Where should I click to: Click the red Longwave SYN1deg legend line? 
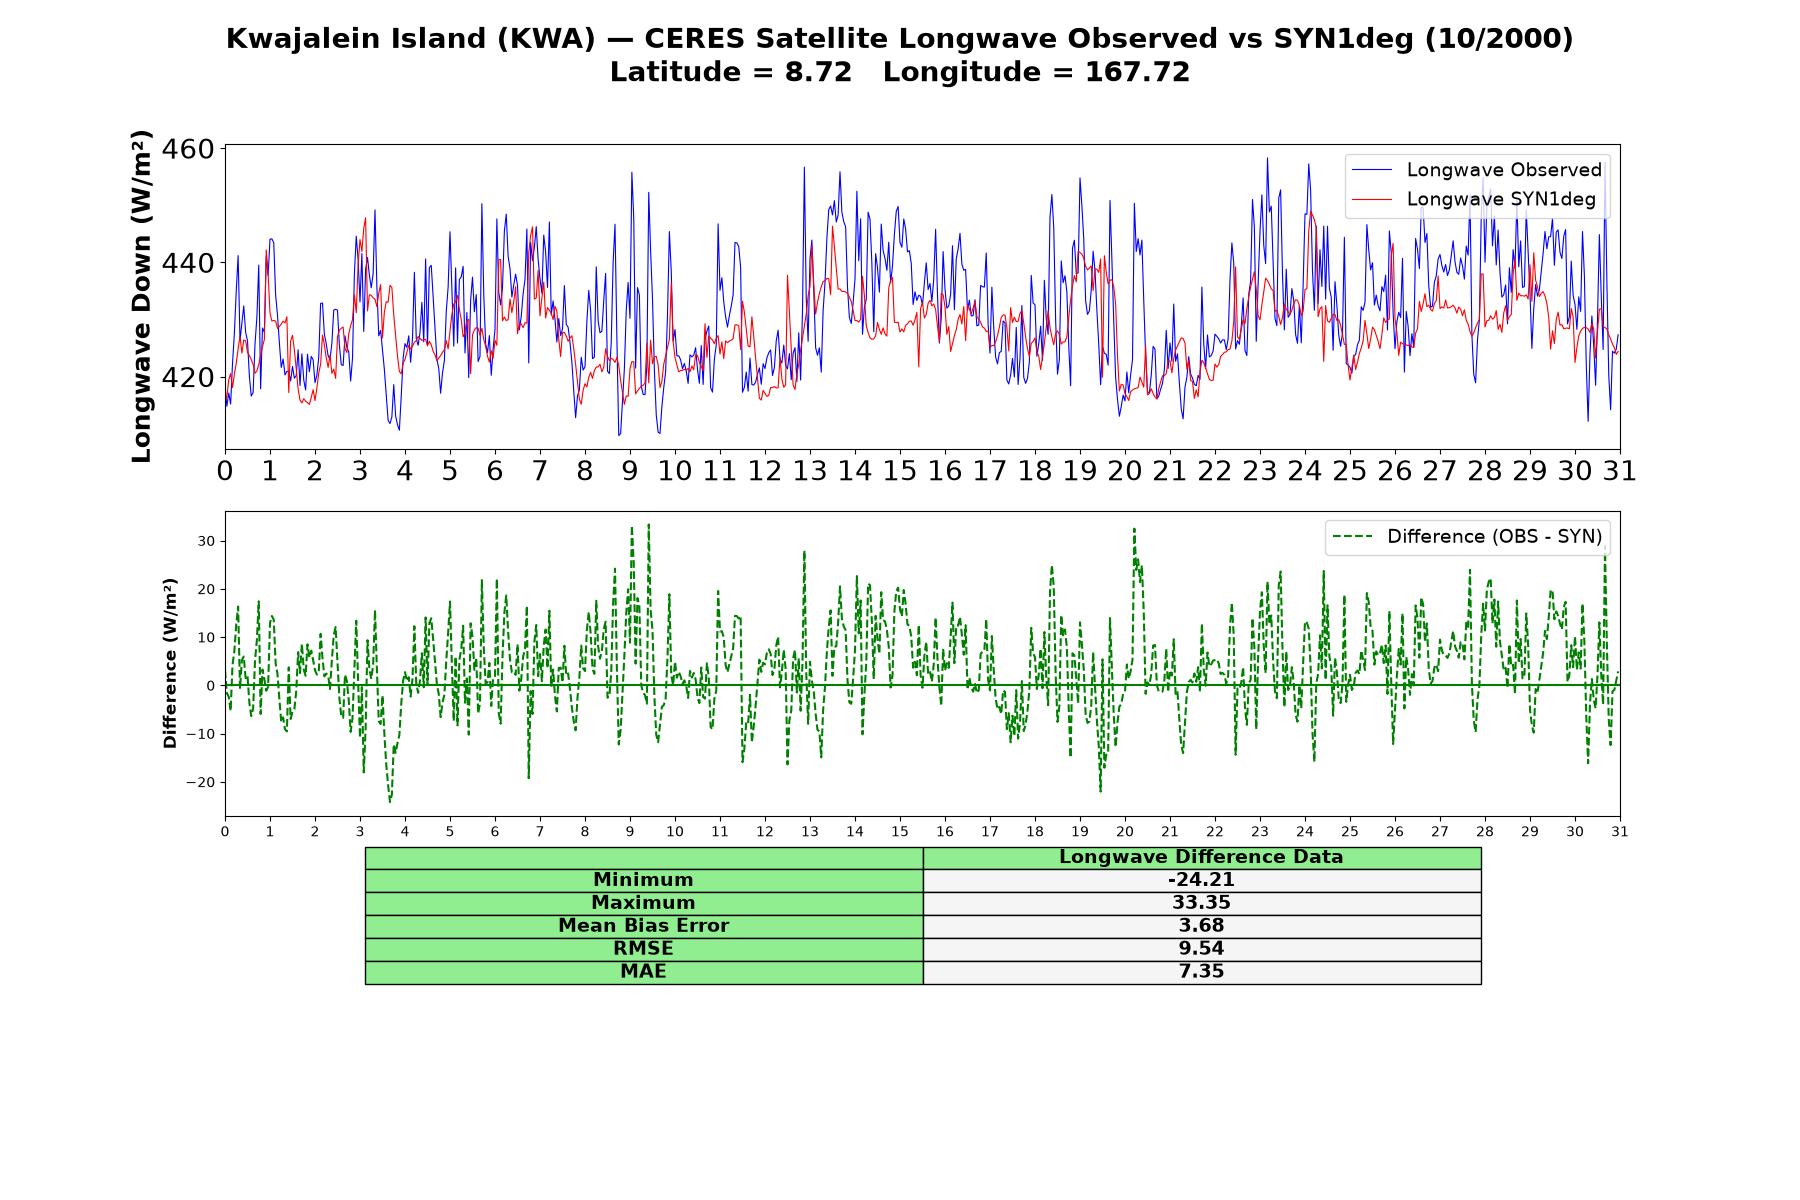1371,199
